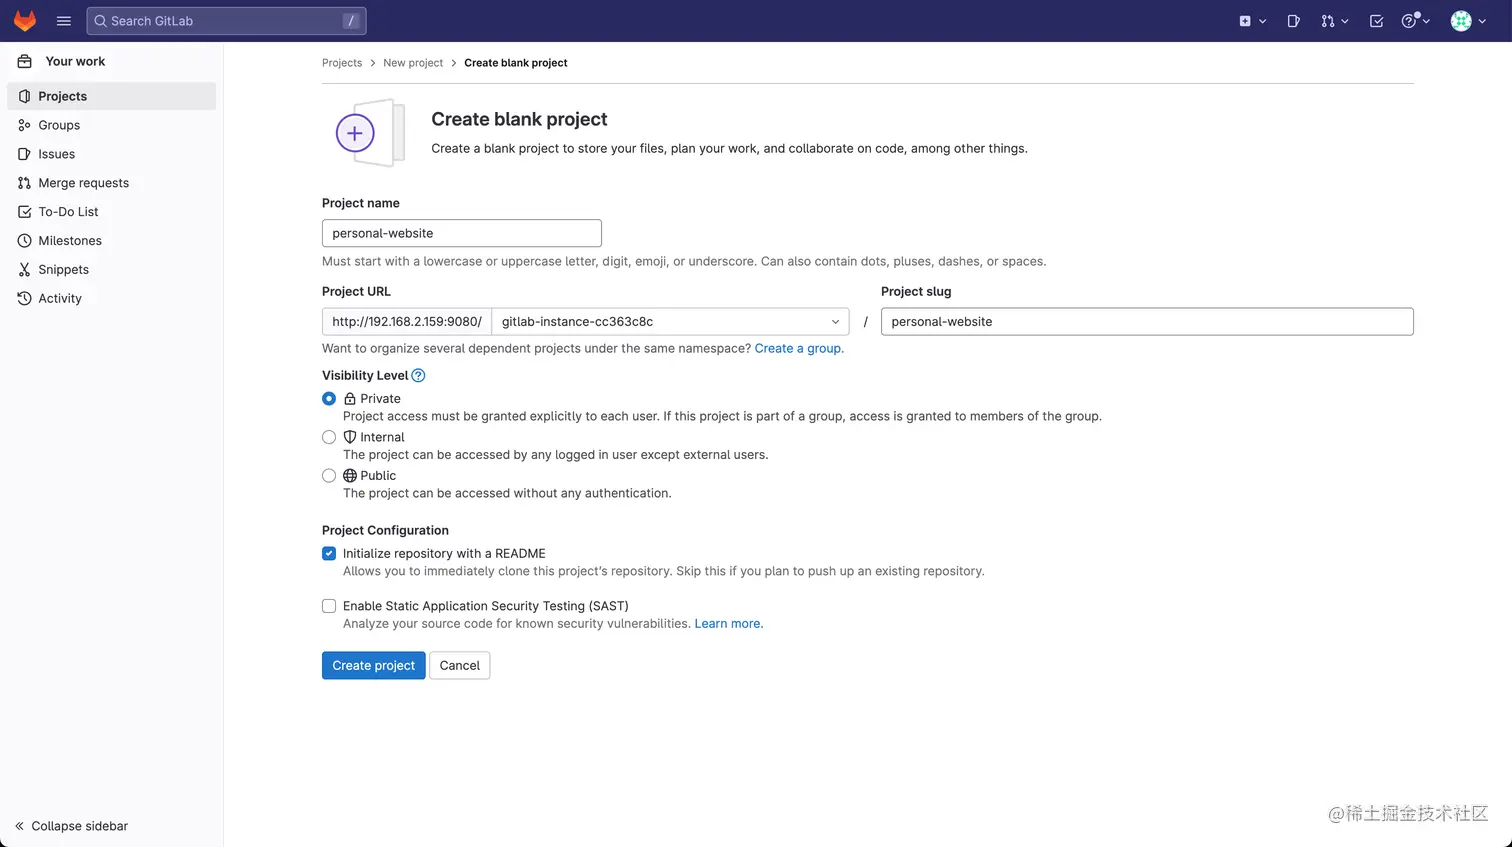Click into the Project slug field
1512x847 pixels.
point(1146,322)
